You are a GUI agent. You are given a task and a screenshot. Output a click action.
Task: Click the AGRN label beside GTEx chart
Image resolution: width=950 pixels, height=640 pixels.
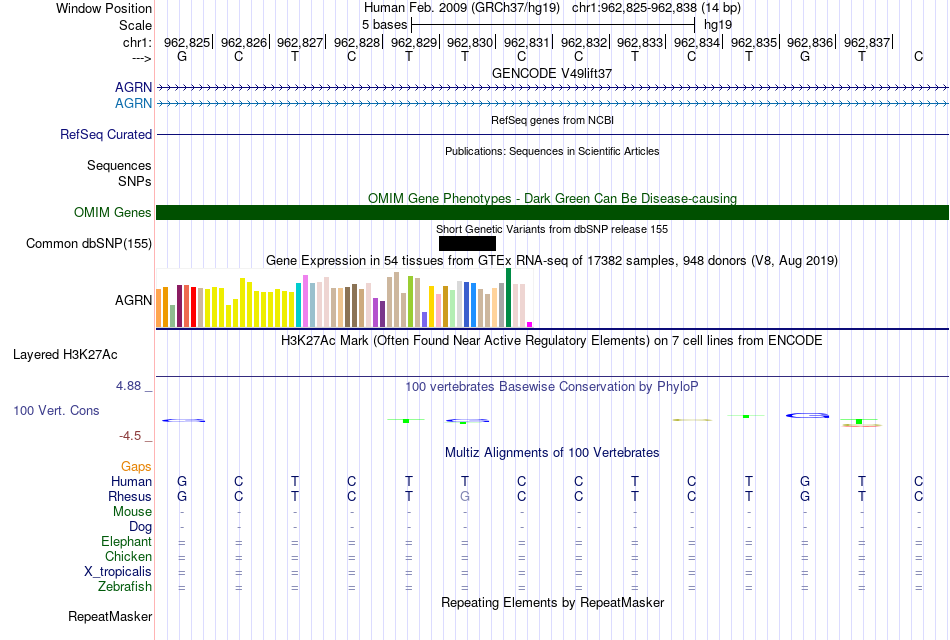click(x=133, y=301)
